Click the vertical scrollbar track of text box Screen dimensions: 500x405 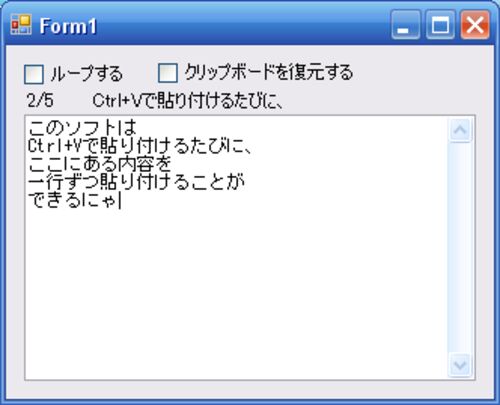(x=460, y=247)
